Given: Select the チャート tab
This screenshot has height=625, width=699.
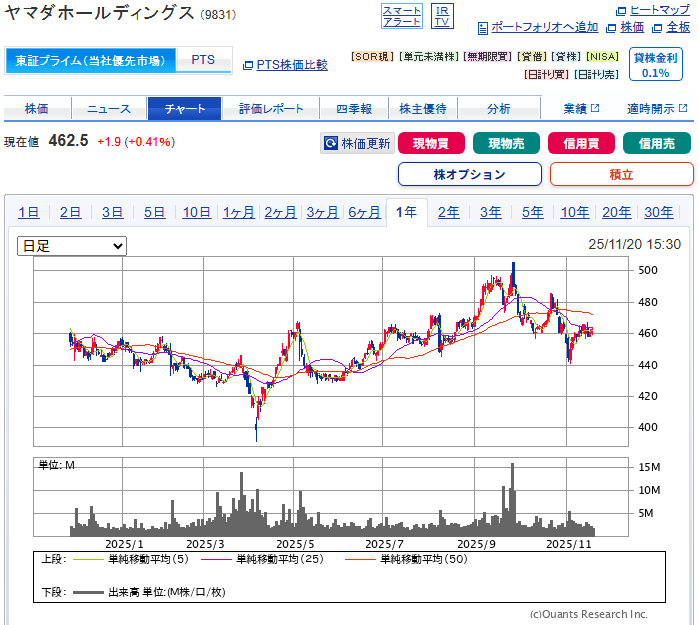Looking at the screenshot, I should [185, 108].
